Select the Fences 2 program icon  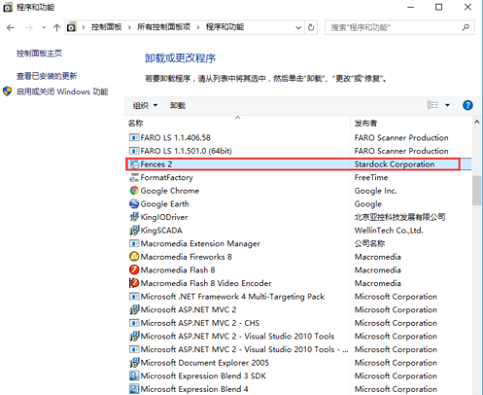coord(134,164)
